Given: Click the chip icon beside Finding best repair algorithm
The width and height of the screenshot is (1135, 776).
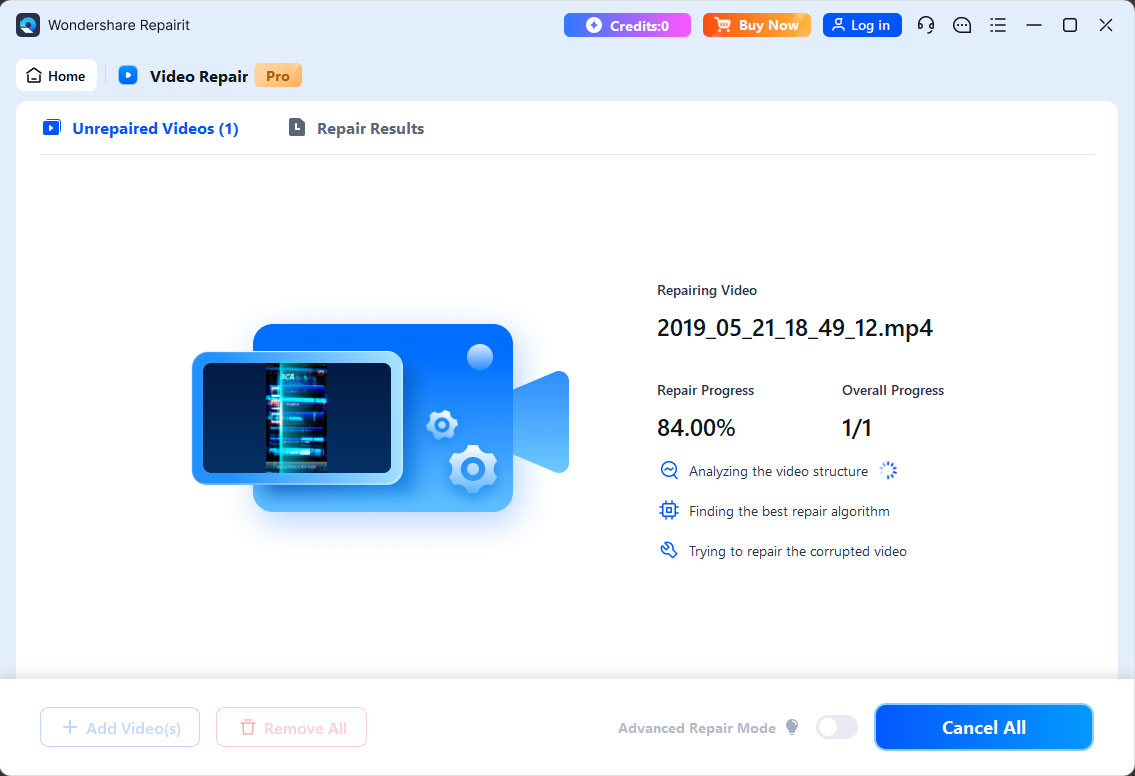Looking at the screenshot, I should click(668, 510).
